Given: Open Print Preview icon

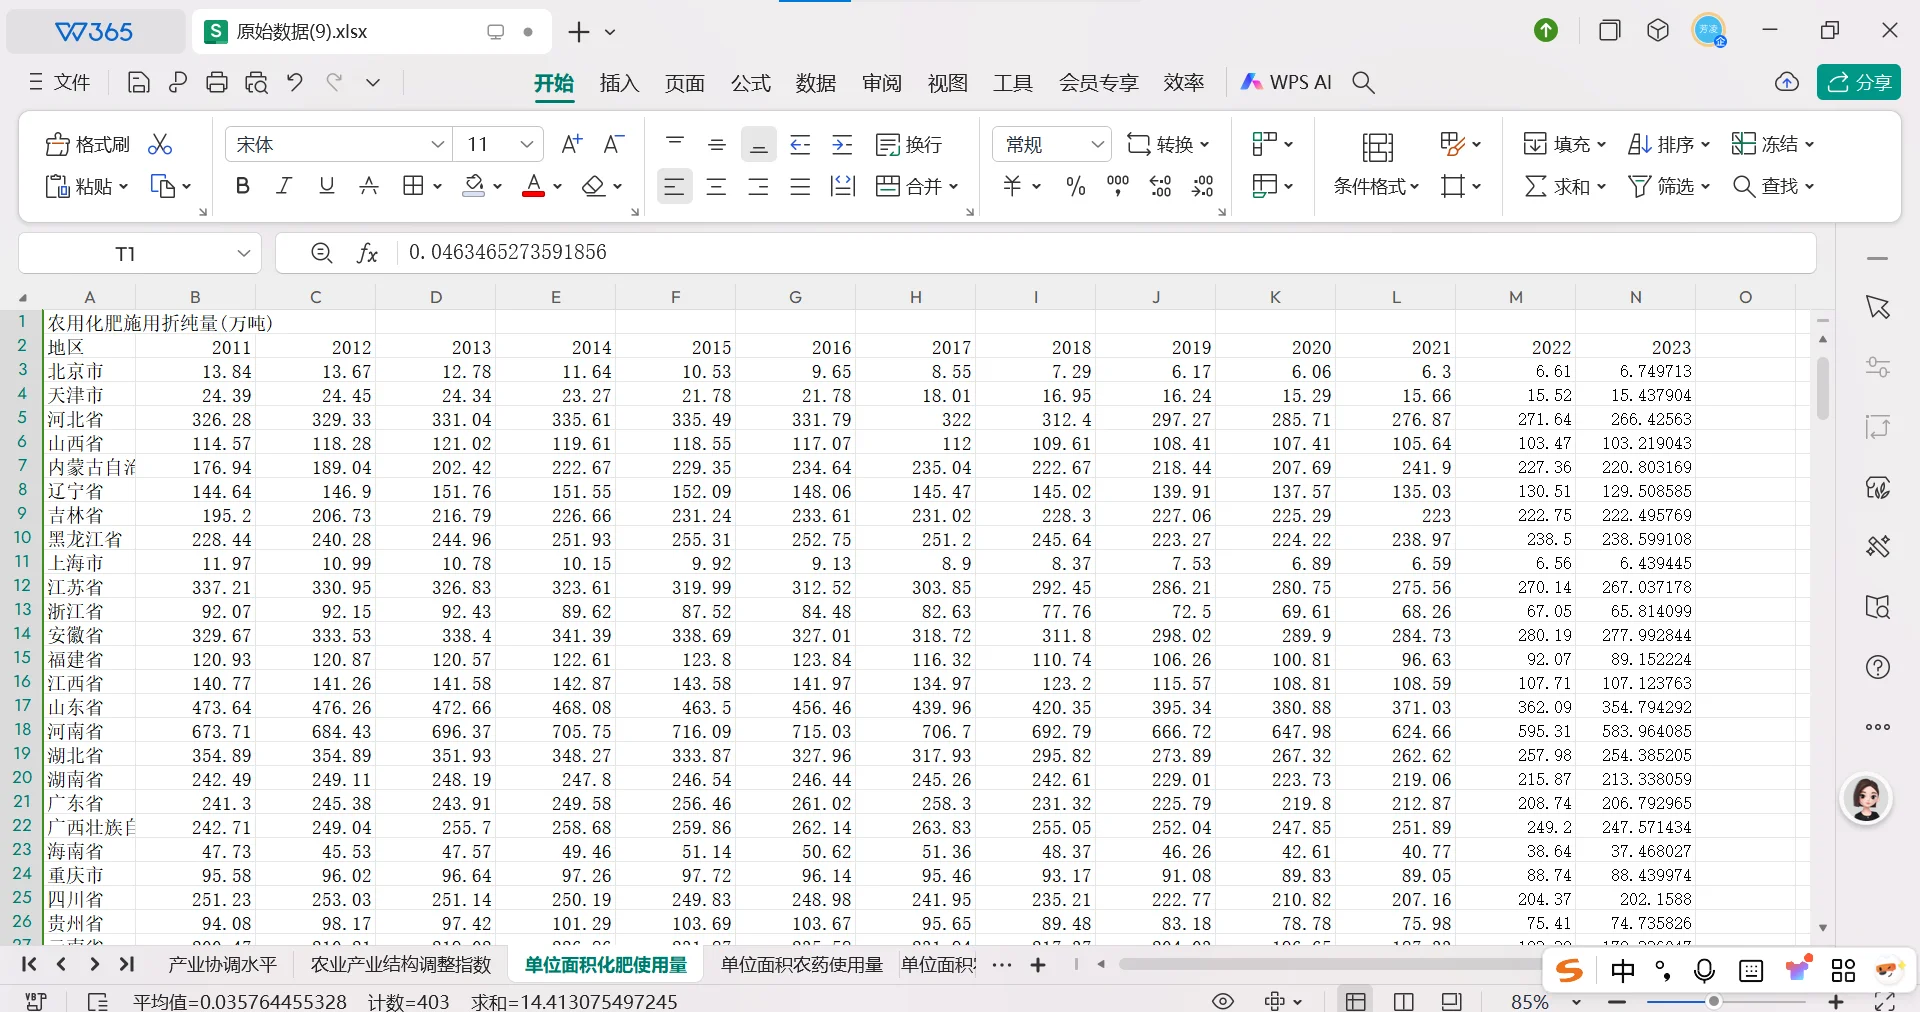Looking at the screenshot, I should pos(256,83).
